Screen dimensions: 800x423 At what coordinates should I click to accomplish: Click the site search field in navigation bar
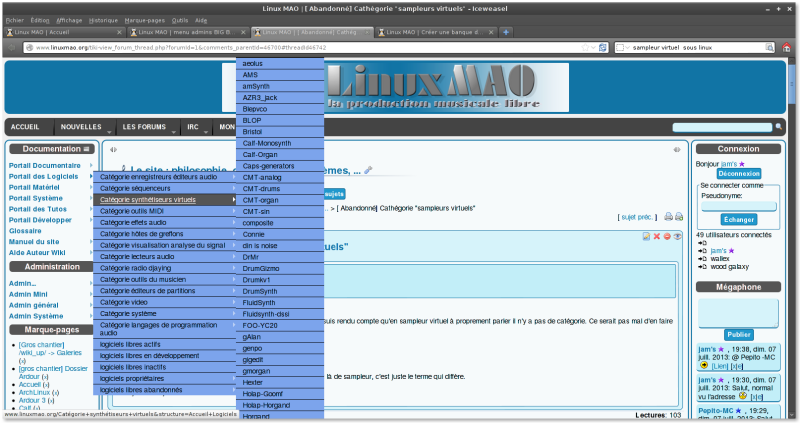(x=722, y=127)
